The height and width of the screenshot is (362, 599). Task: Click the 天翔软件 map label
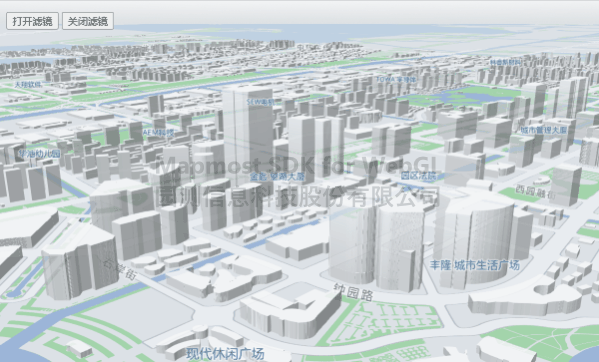click(28, 84)
